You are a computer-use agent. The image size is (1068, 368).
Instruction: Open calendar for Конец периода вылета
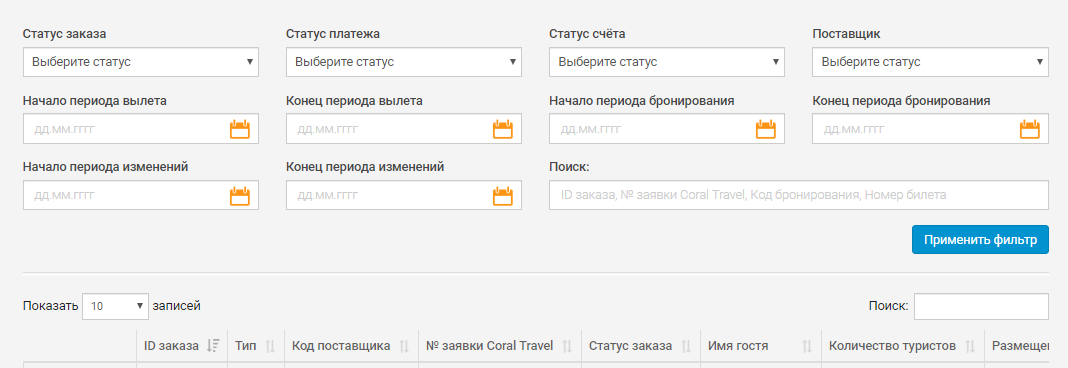tap(503, 129)
